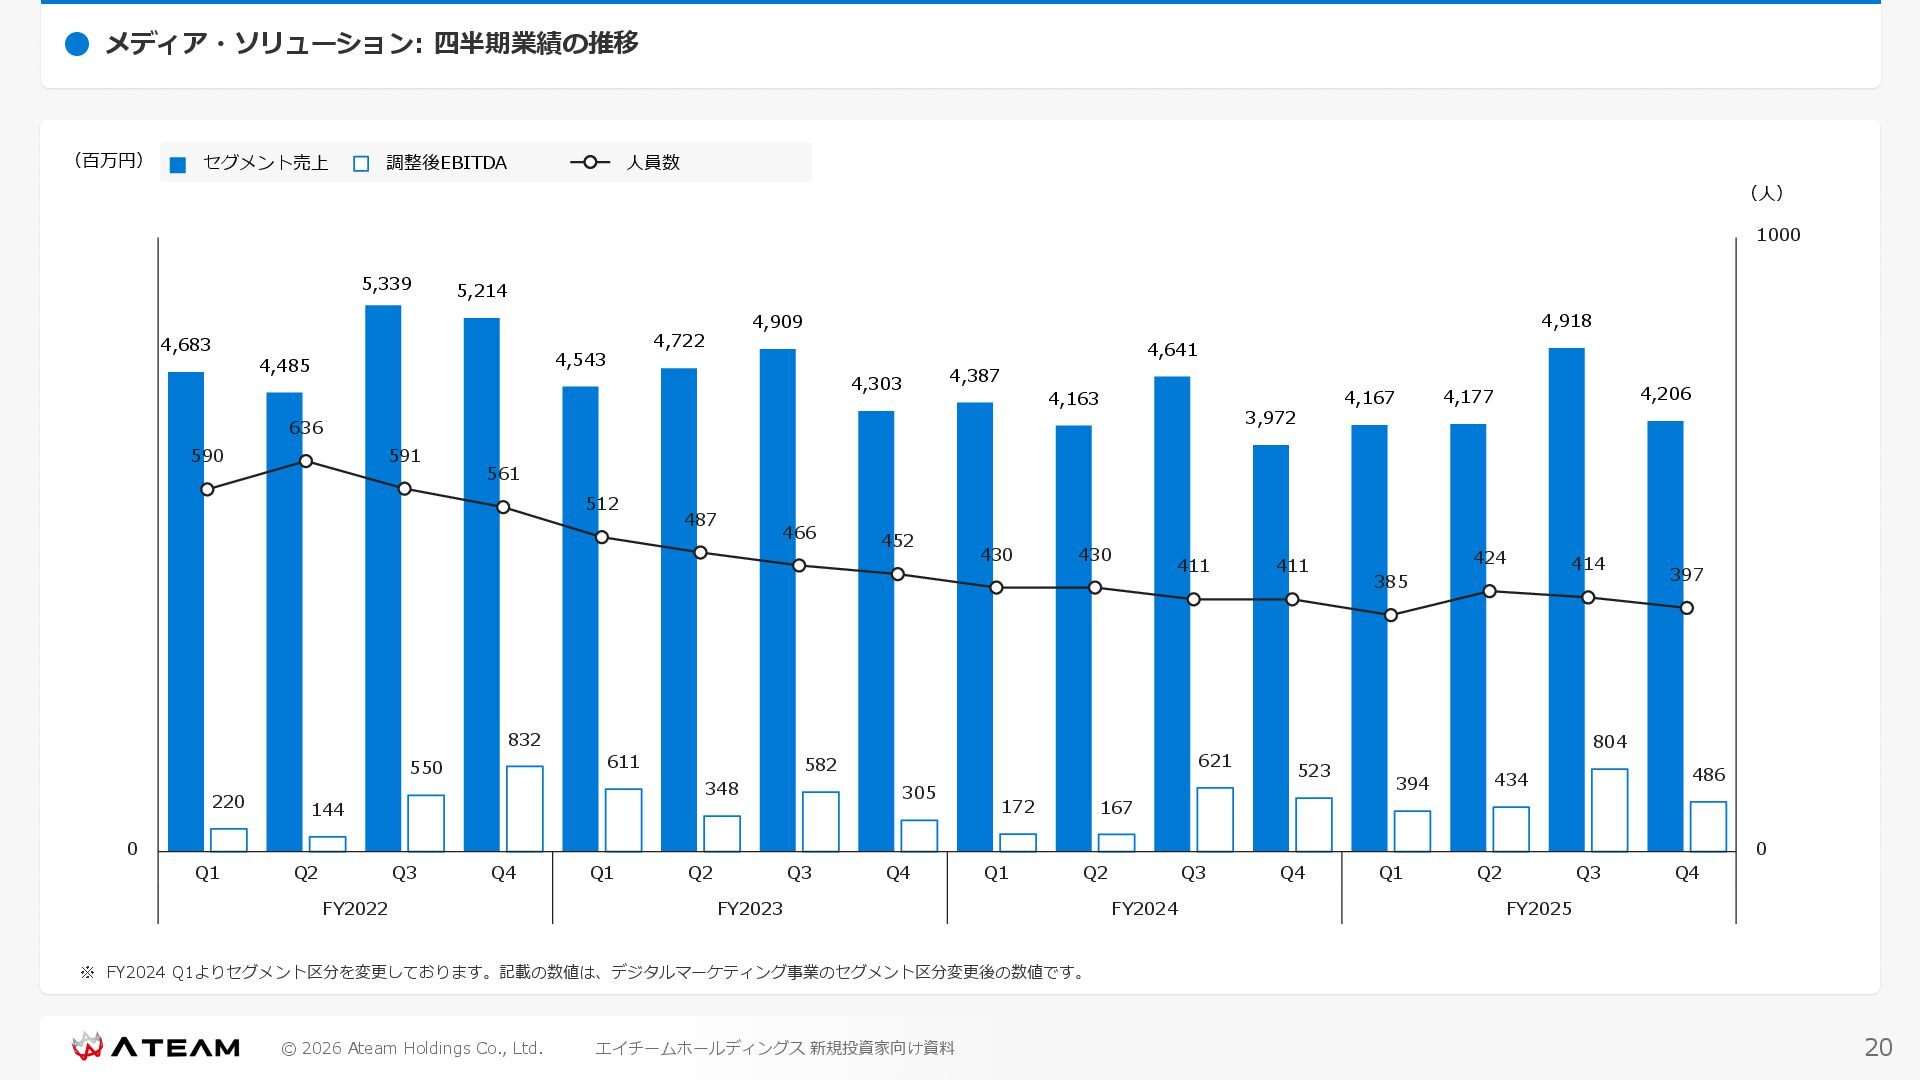This screenshot has width=1920, height=1080.
Task: Click the FY2025 axis group label
Action: click(1538, 909)
